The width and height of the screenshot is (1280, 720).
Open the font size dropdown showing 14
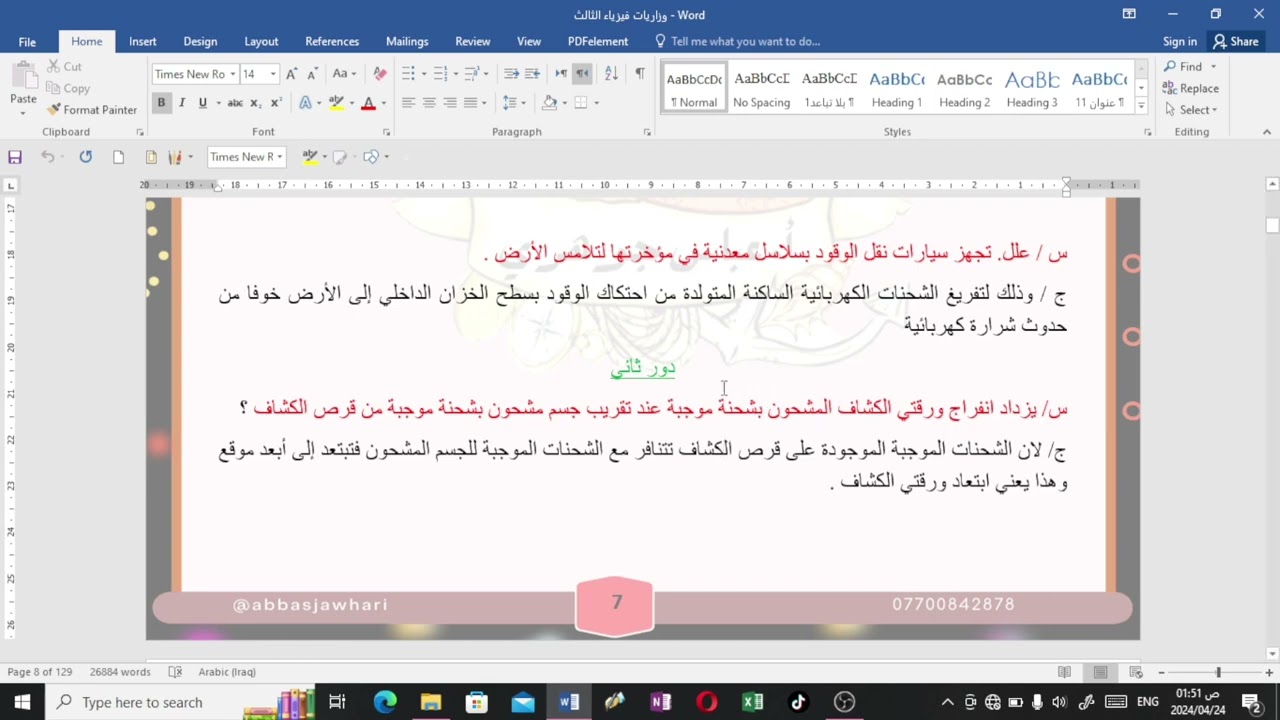click(273, 74)
